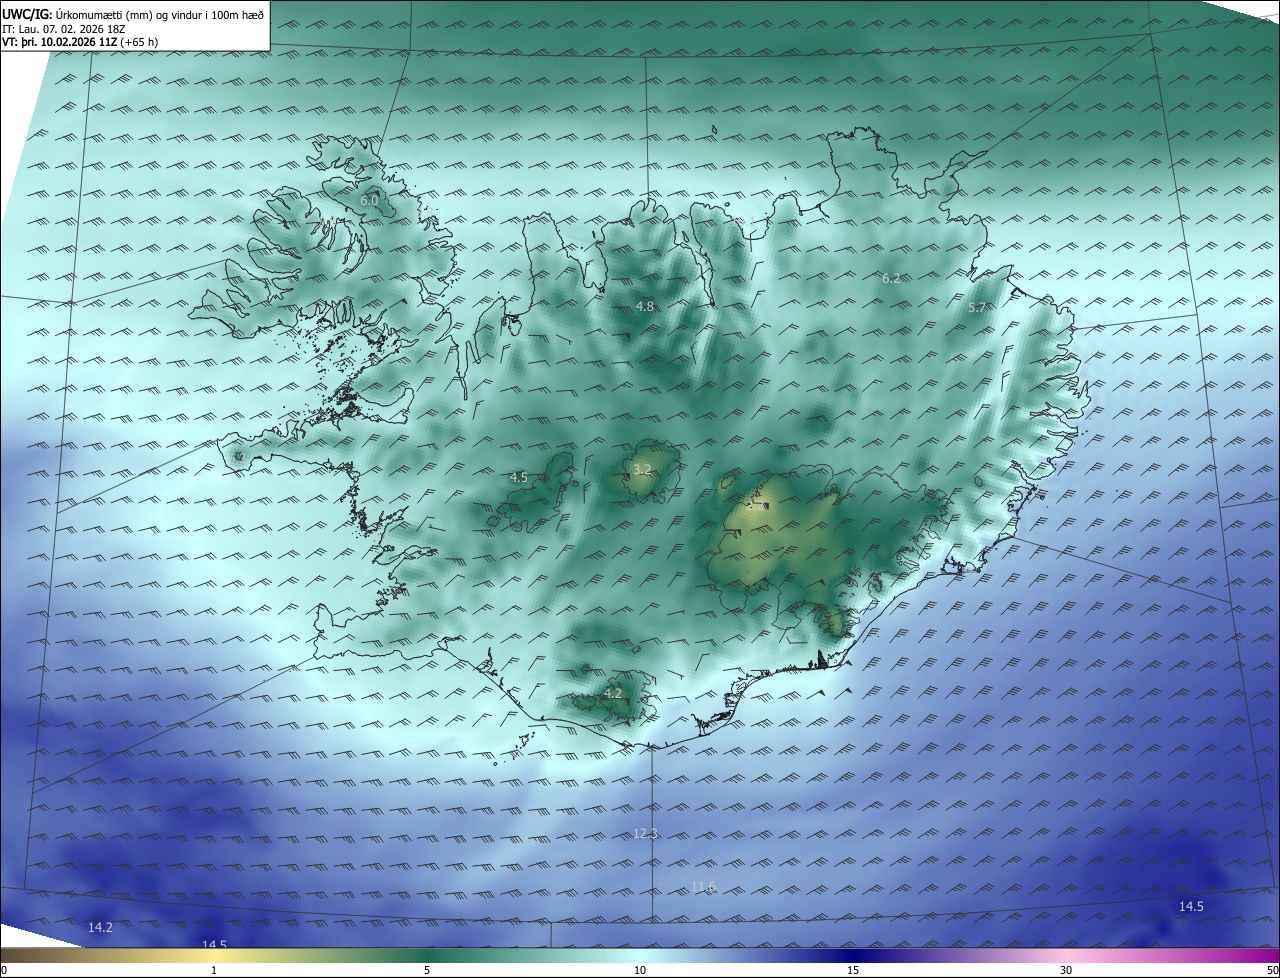
Task: Click the 1 tick on the color scale
Action: [215, 970]
